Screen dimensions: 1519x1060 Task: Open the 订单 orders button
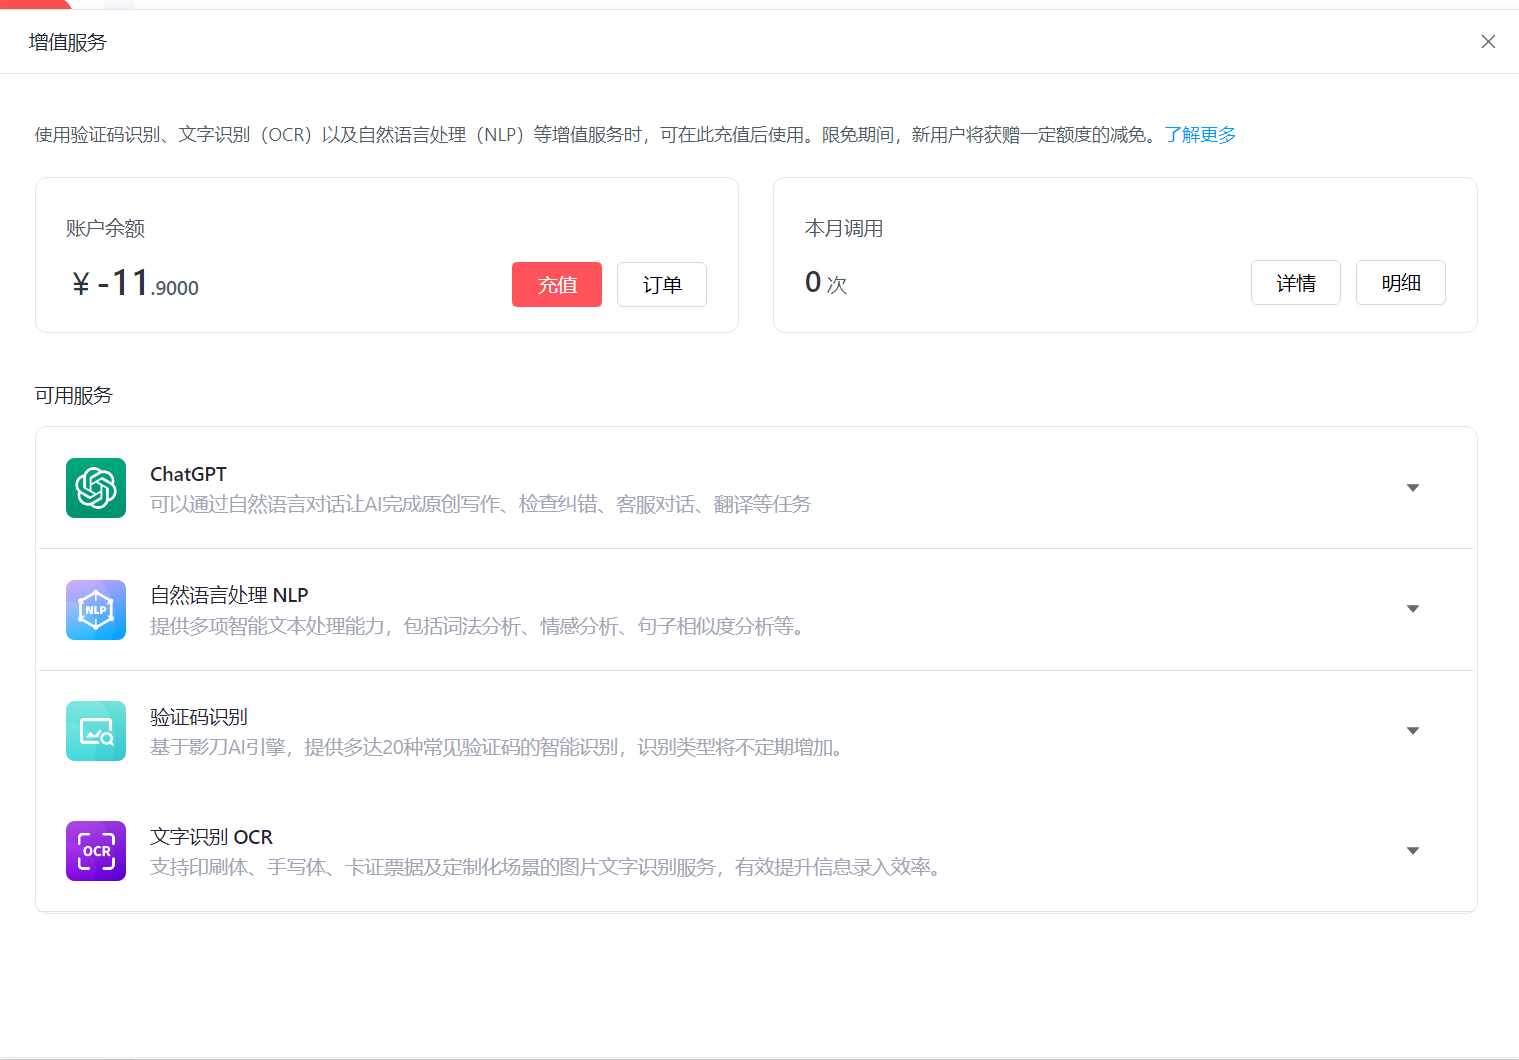tap(662, 285)
